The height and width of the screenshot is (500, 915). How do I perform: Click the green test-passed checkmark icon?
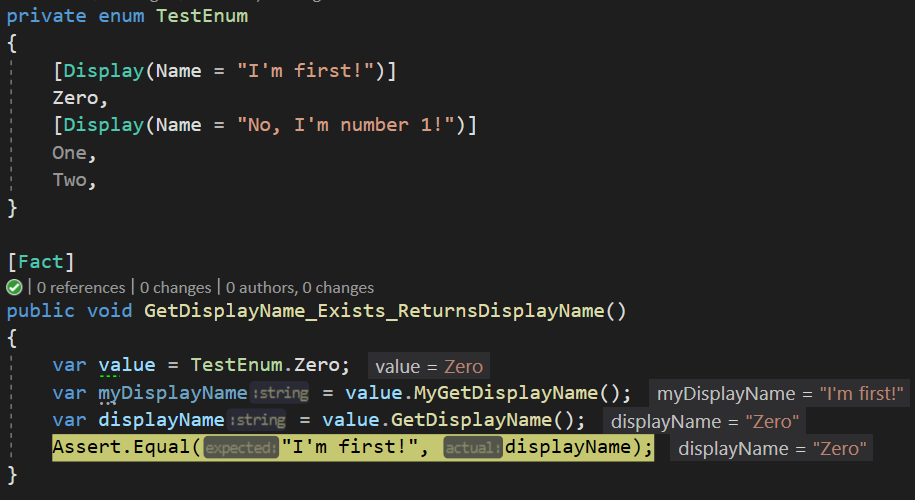tap(14, 287)
